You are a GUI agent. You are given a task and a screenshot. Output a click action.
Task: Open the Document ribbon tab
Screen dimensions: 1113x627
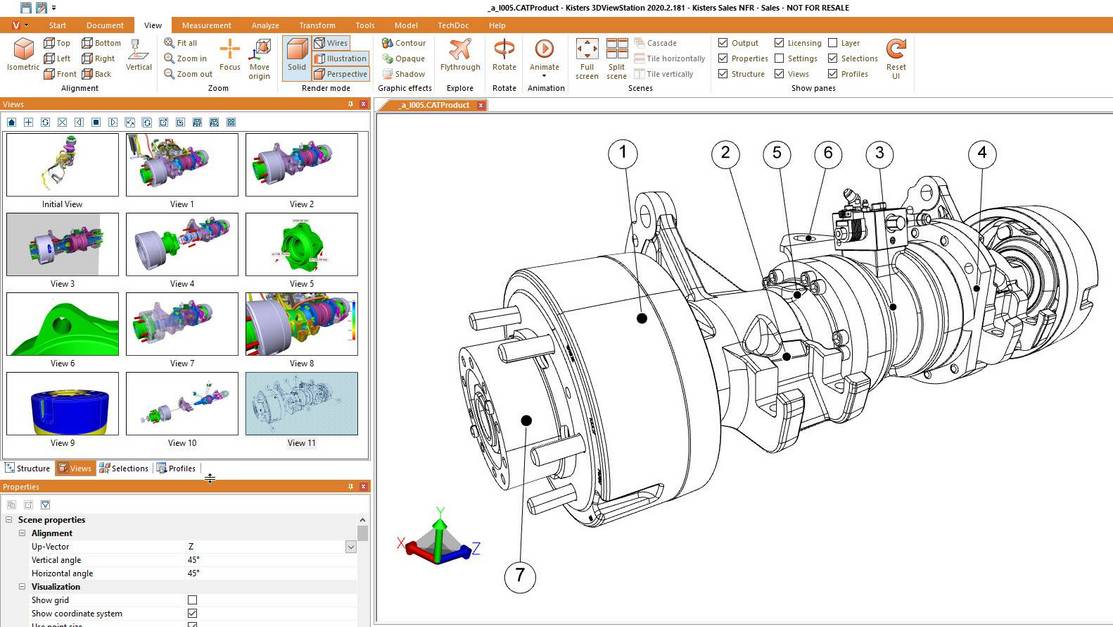(105, 25)
